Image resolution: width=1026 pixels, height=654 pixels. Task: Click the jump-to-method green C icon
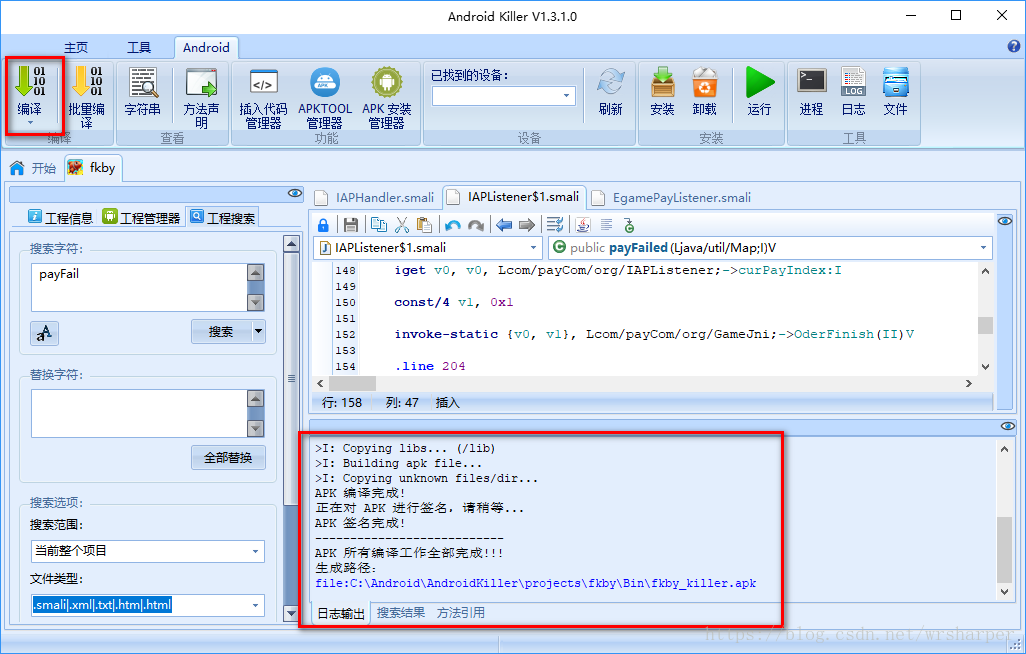point(629,225)
